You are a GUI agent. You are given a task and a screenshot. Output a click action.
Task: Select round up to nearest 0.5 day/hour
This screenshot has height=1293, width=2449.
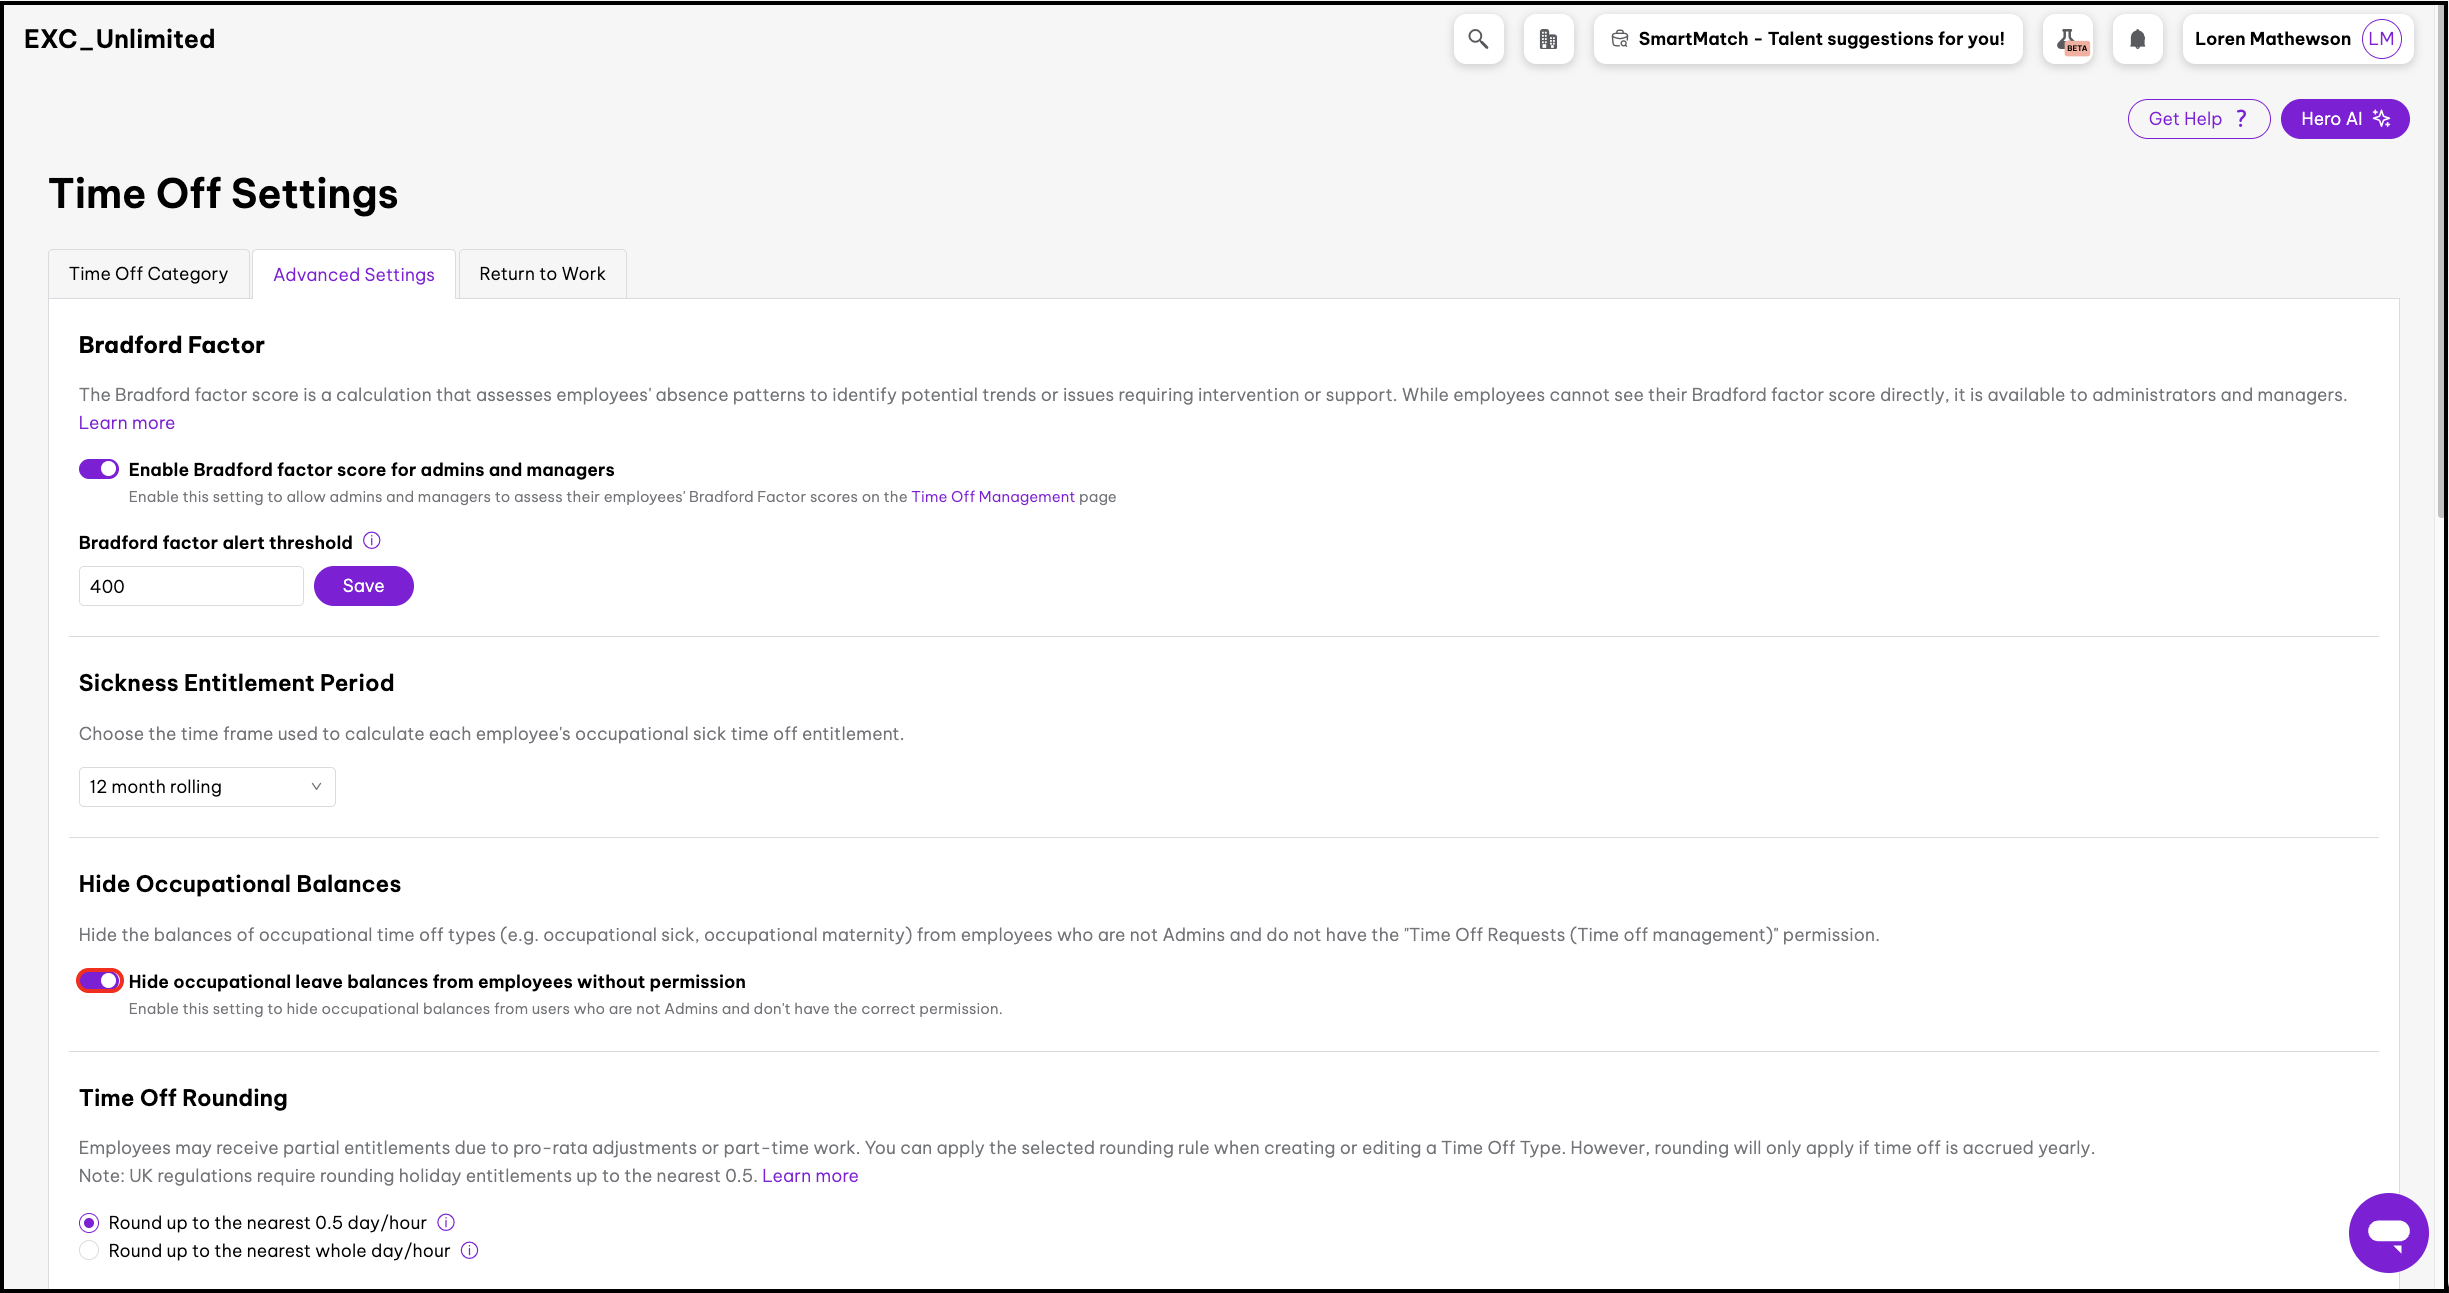click(89, 1222)
